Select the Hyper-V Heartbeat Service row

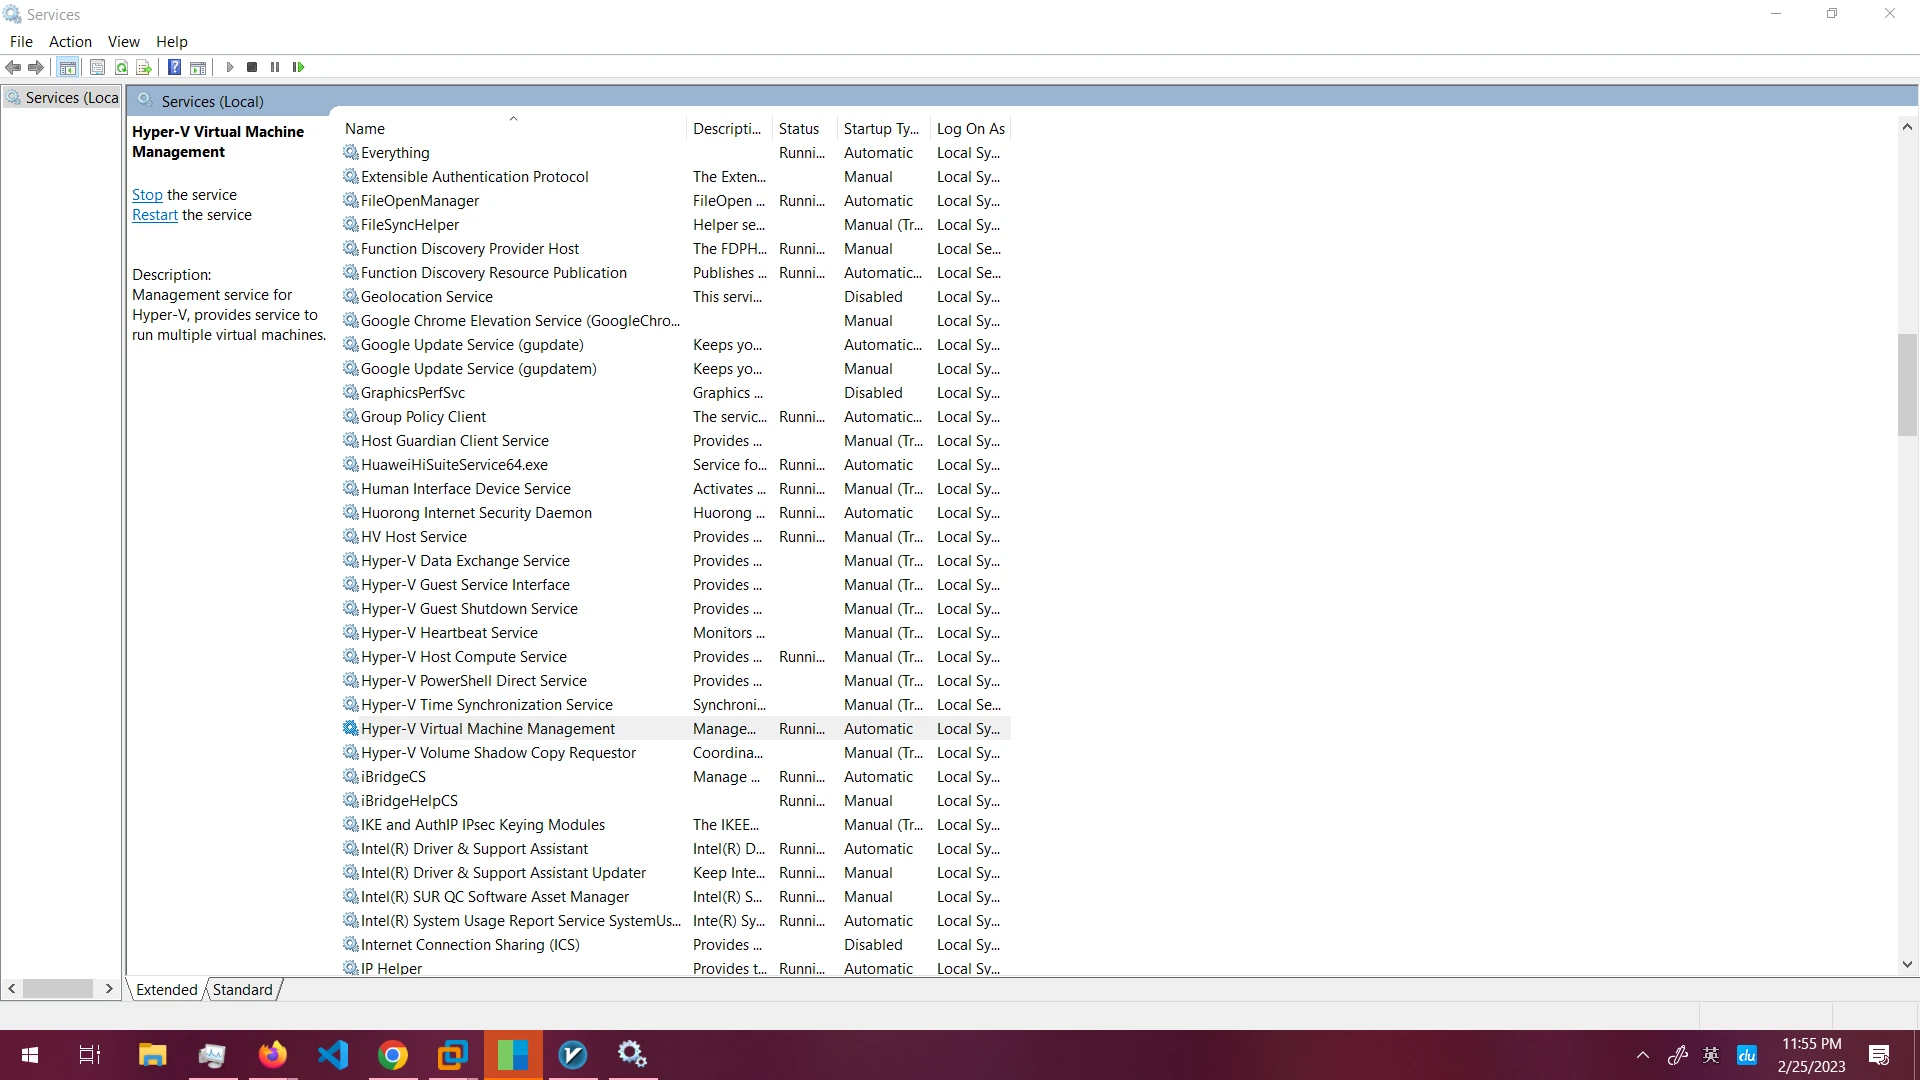(x=449, y=632)
